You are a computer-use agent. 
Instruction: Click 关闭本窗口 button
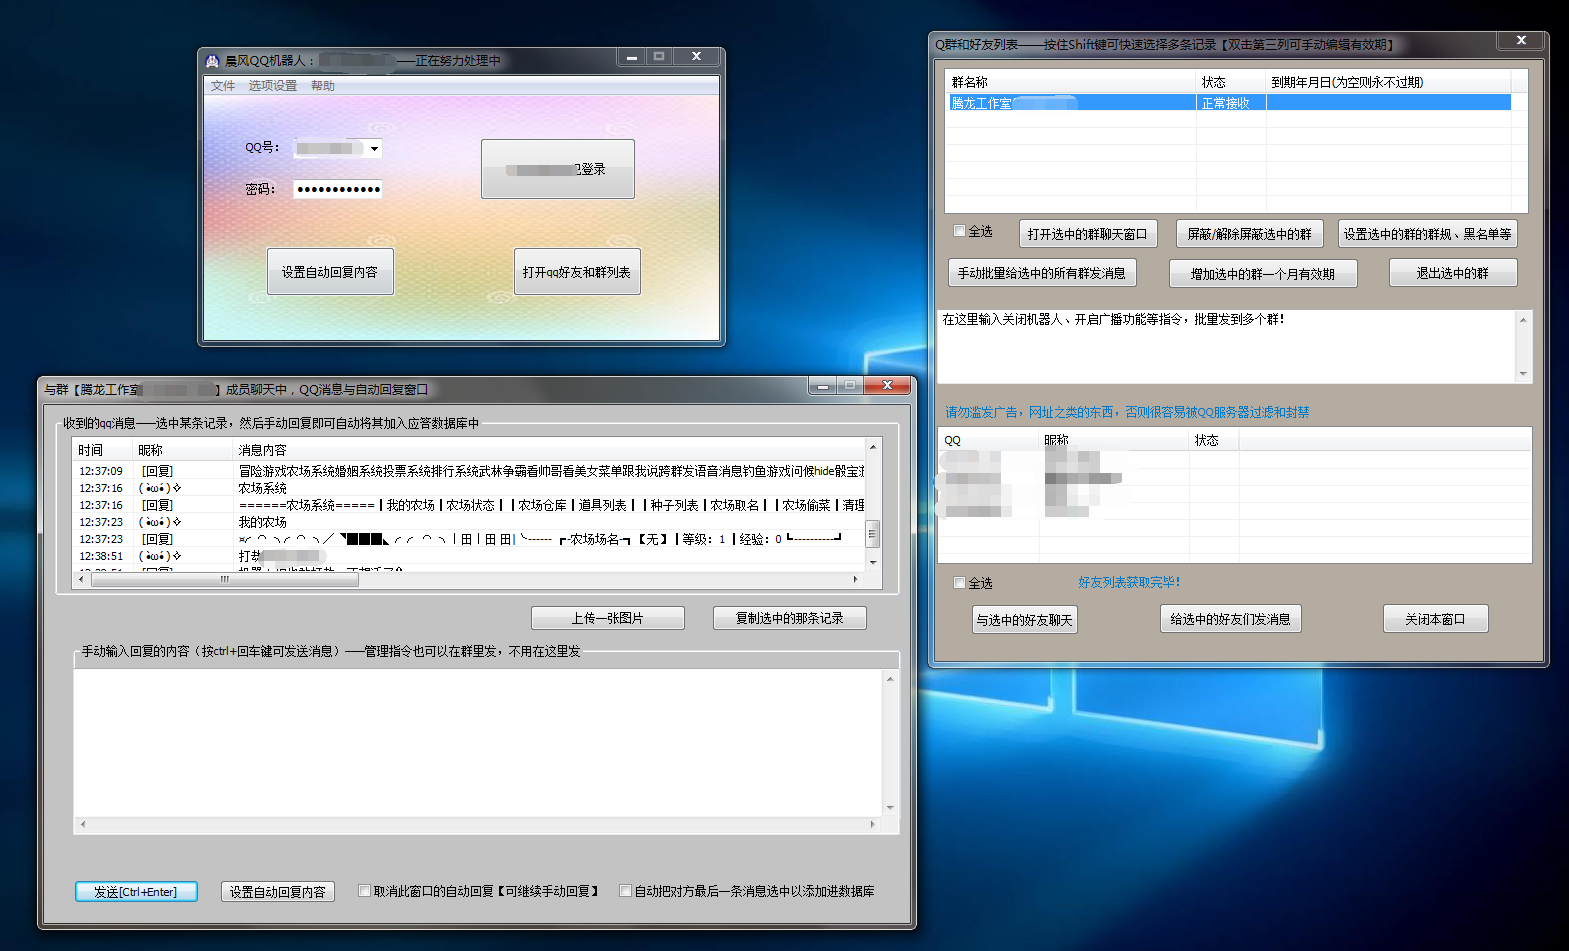(1435, 619)
